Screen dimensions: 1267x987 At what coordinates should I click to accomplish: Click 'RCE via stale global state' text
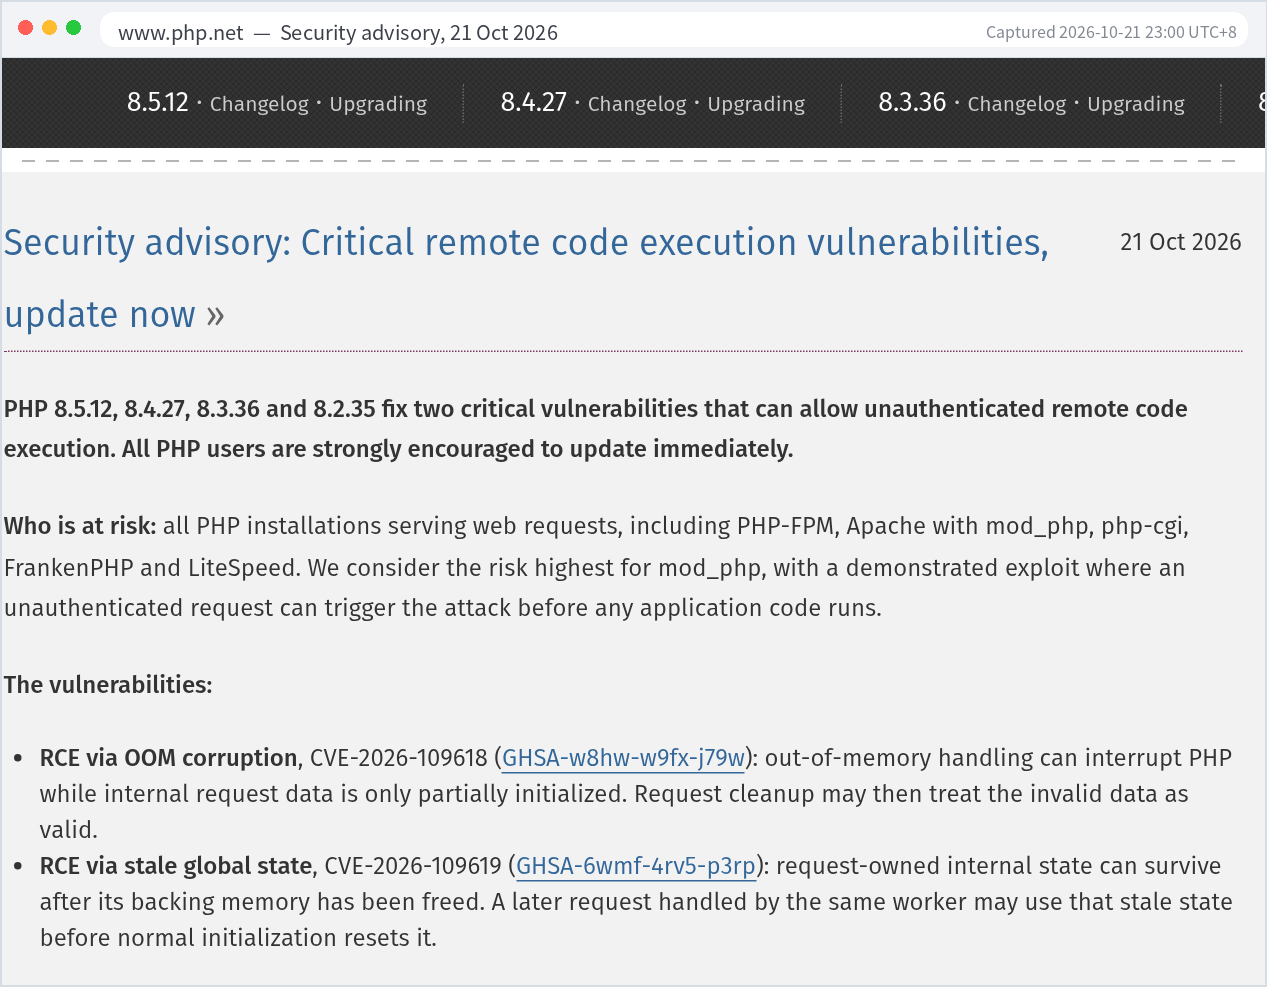[x=176, y=866]
